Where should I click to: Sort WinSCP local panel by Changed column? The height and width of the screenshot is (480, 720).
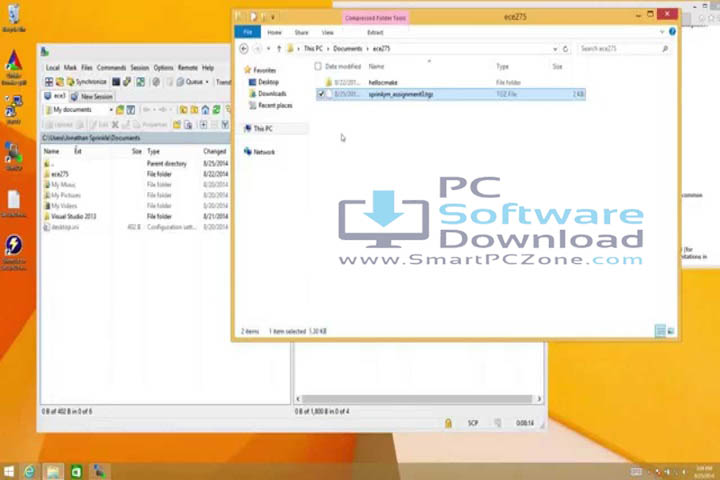214,151
